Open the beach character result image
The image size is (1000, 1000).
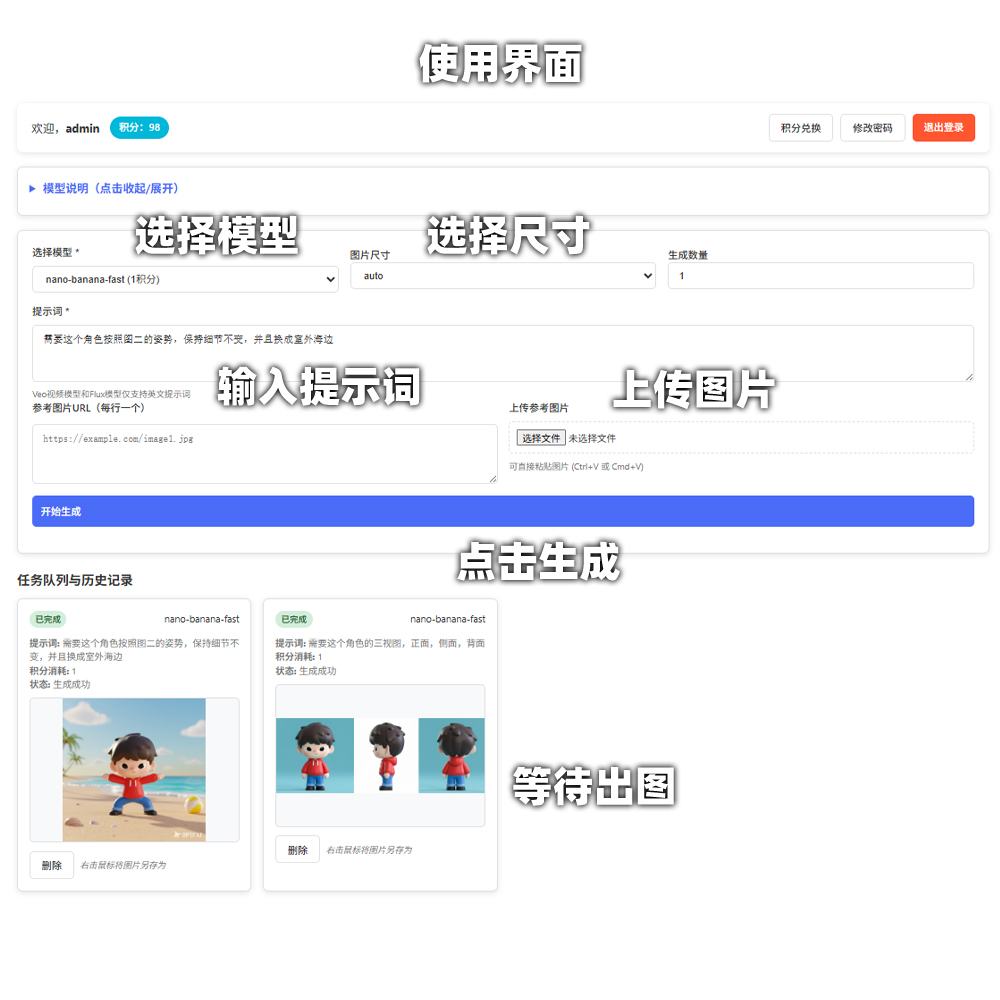[x=134, y=770]
